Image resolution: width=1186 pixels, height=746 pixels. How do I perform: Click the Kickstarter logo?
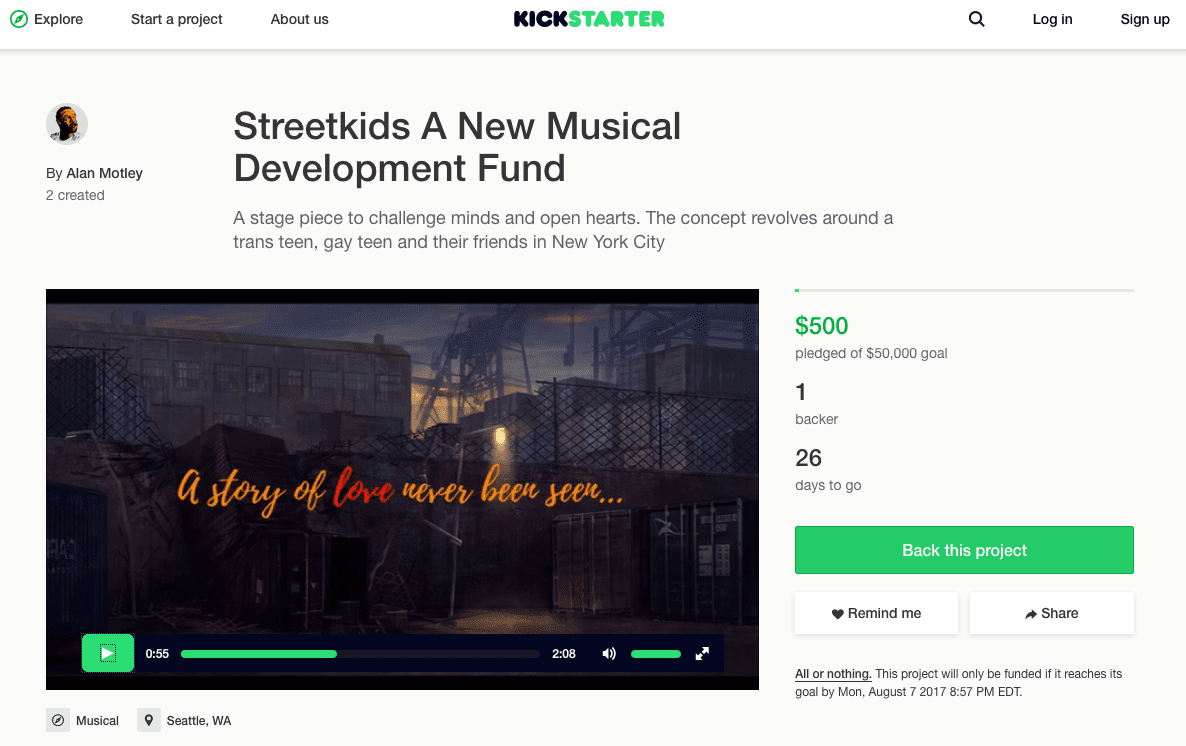tap(589, 19)
